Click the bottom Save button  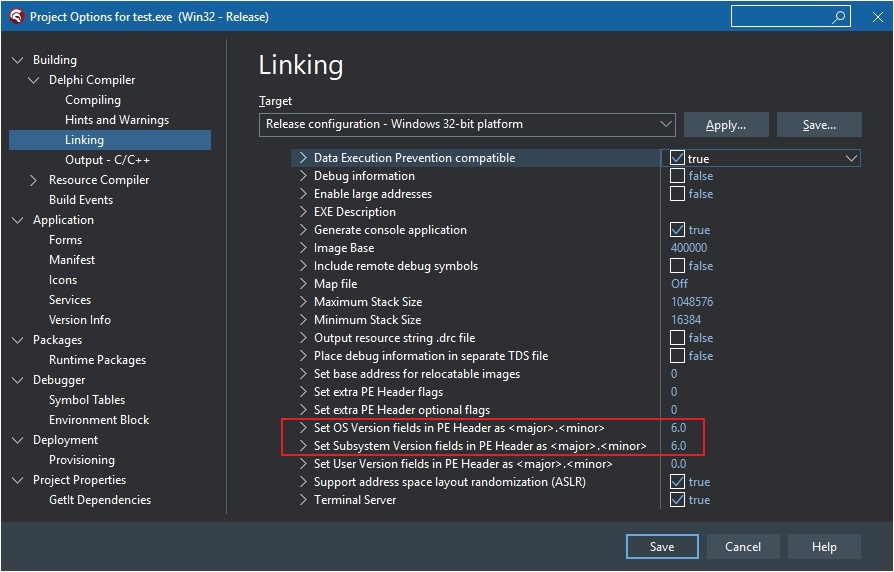pyautogui.click(x=662, y=546)
